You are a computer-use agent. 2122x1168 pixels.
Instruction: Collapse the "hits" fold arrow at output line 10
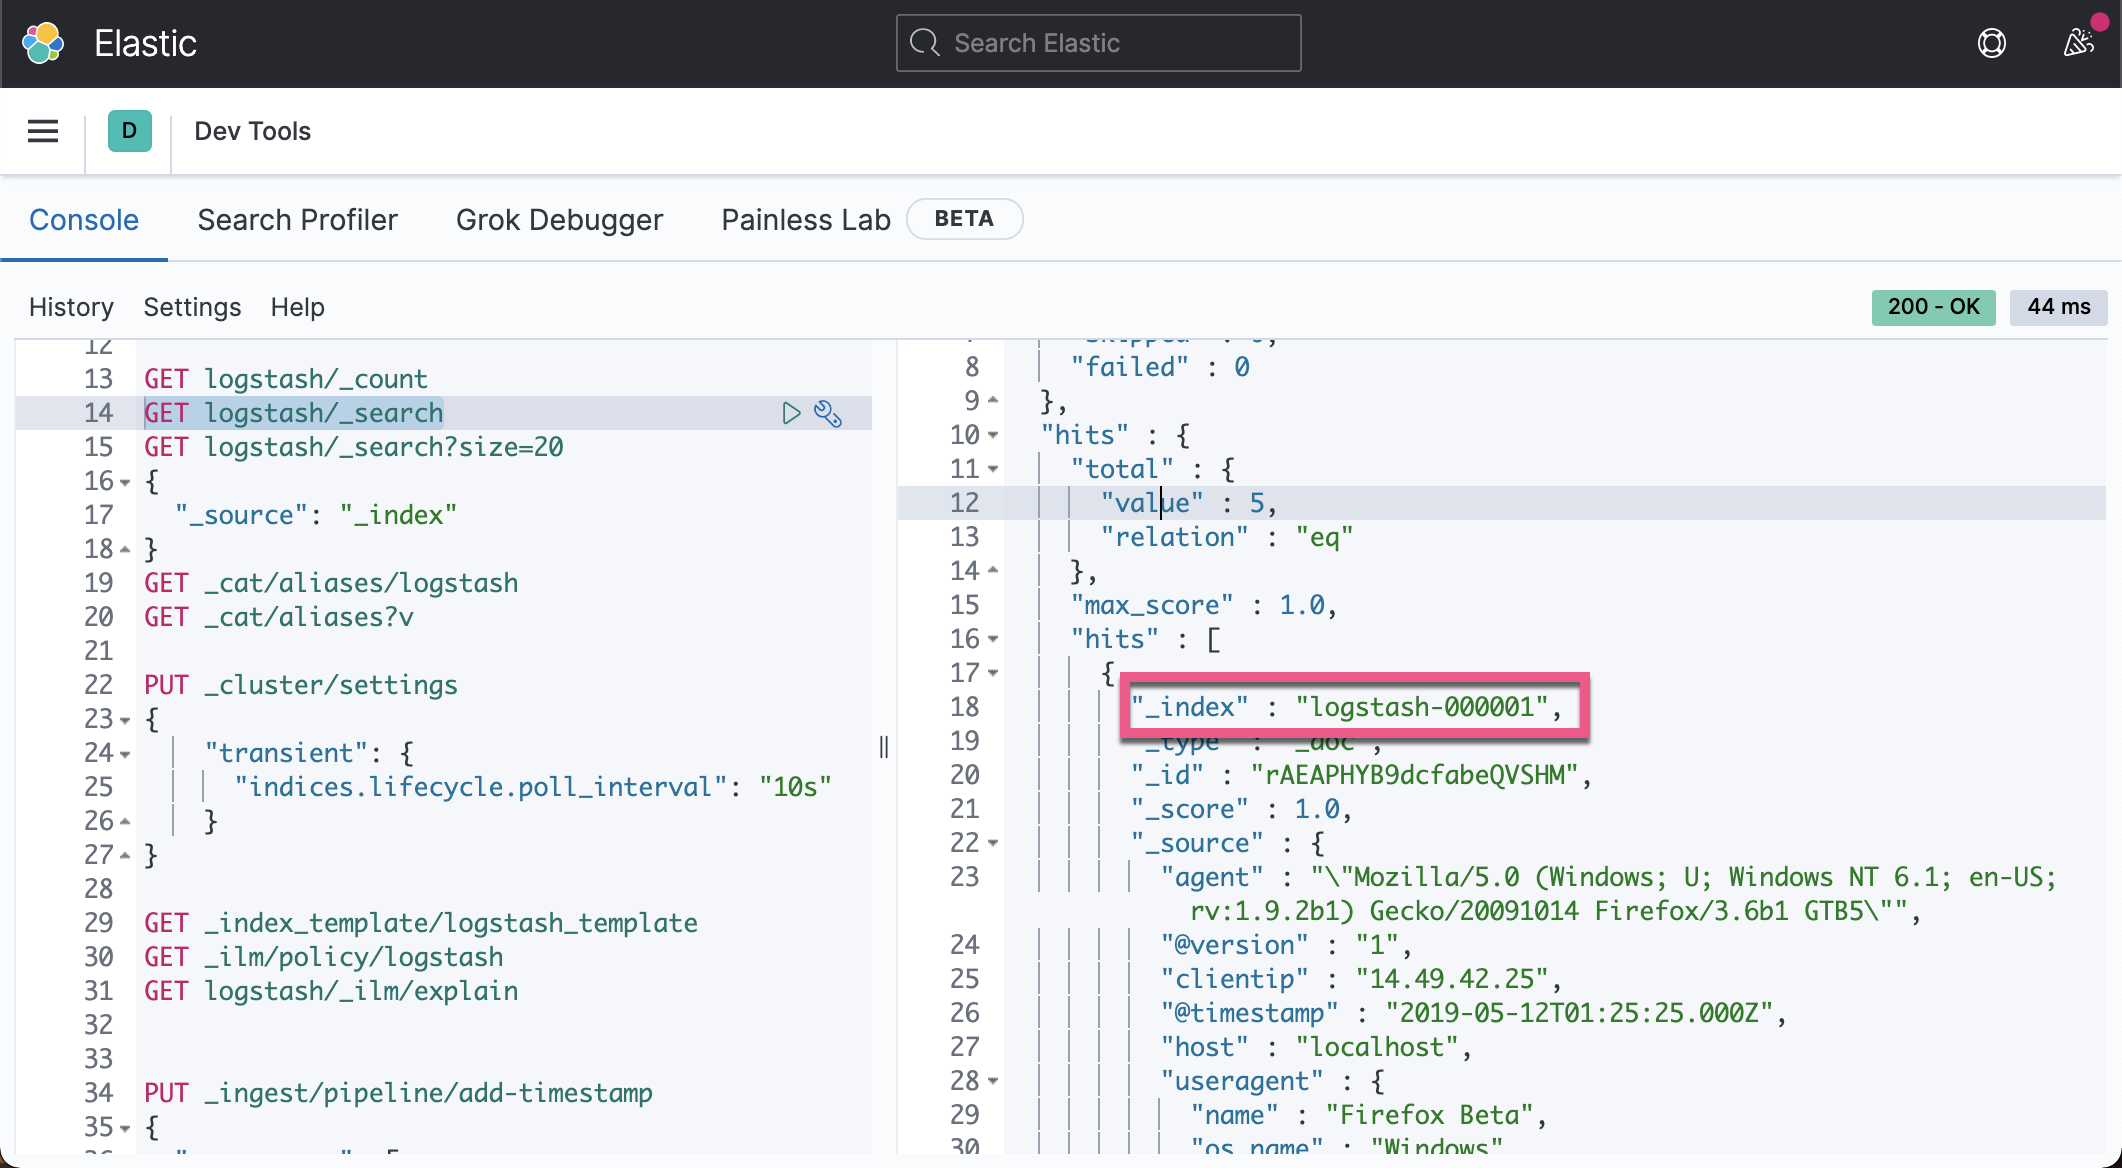tap(993, 435)
